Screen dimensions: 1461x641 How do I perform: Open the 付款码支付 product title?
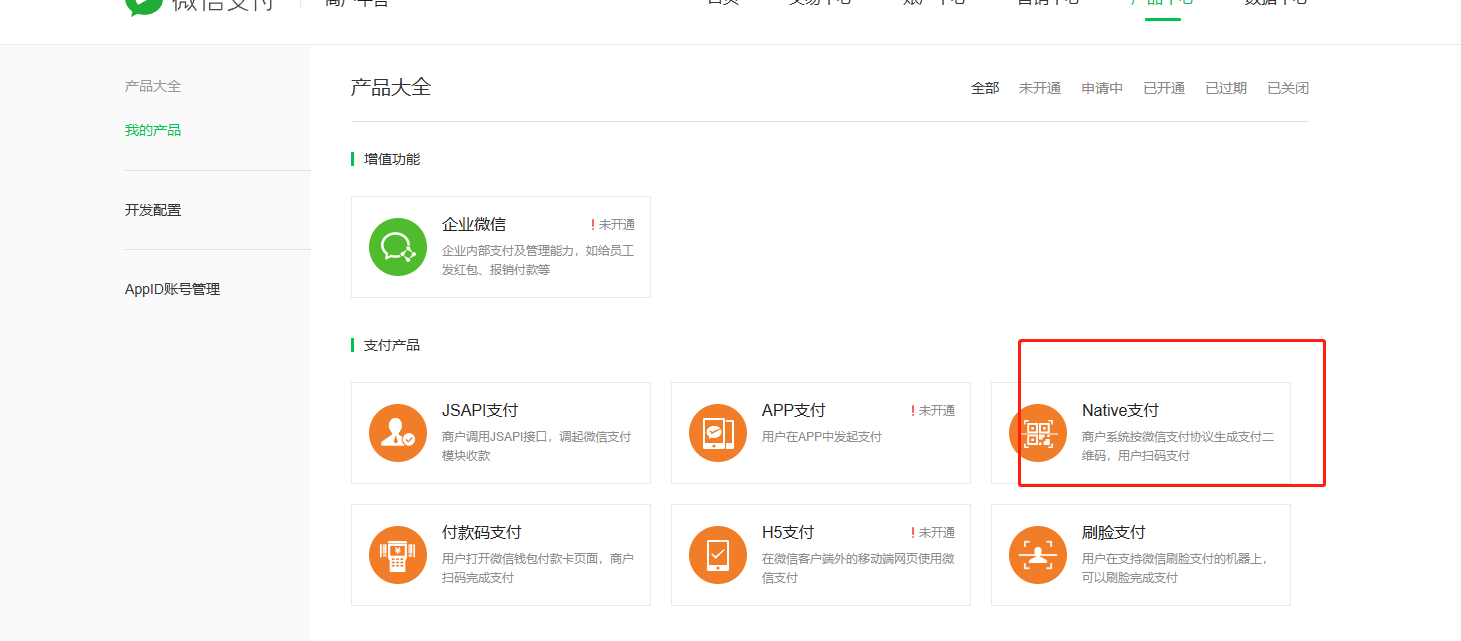tap(482, 532)
